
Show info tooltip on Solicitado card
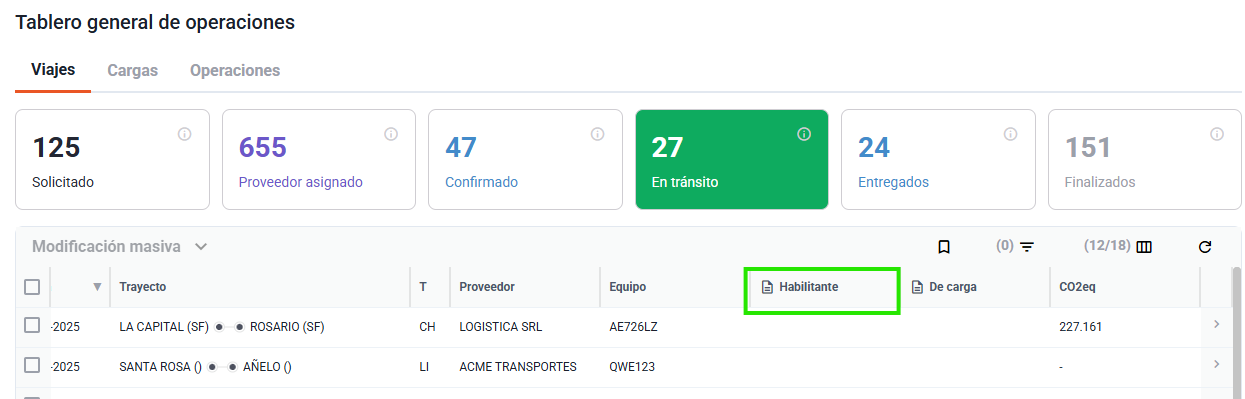(x=184, y=134)
